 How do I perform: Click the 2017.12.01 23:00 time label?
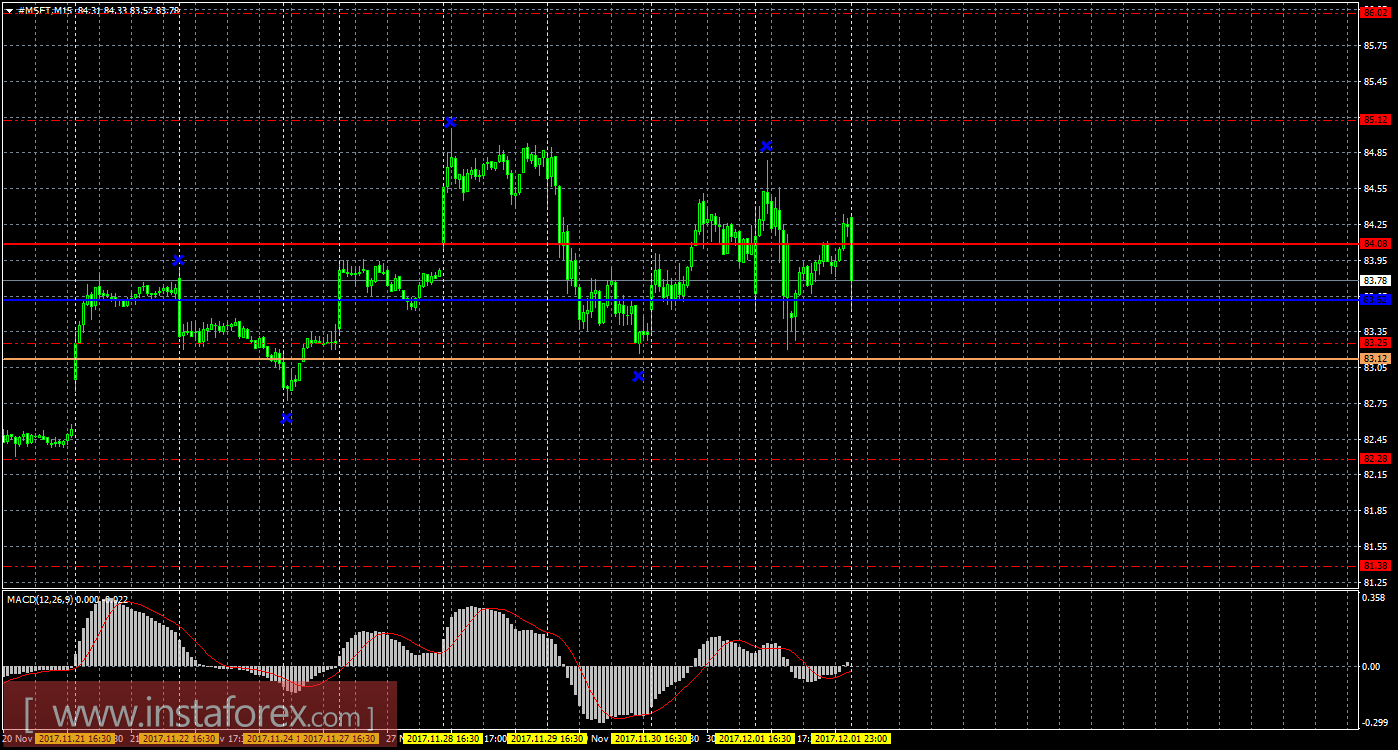click(851, 739)
